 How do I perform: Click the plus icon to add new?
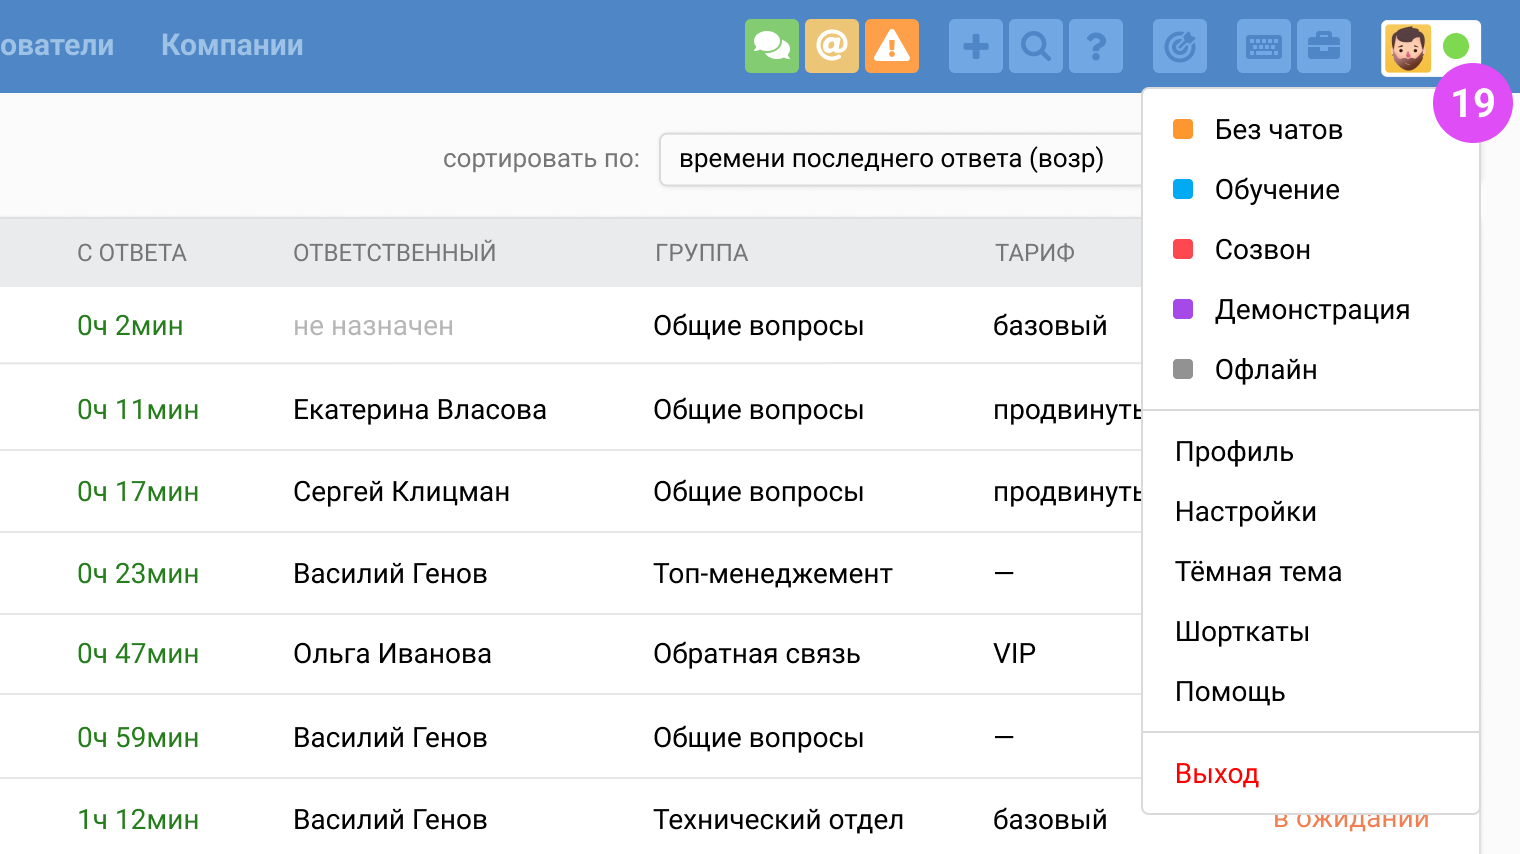(x=975, y=46)
